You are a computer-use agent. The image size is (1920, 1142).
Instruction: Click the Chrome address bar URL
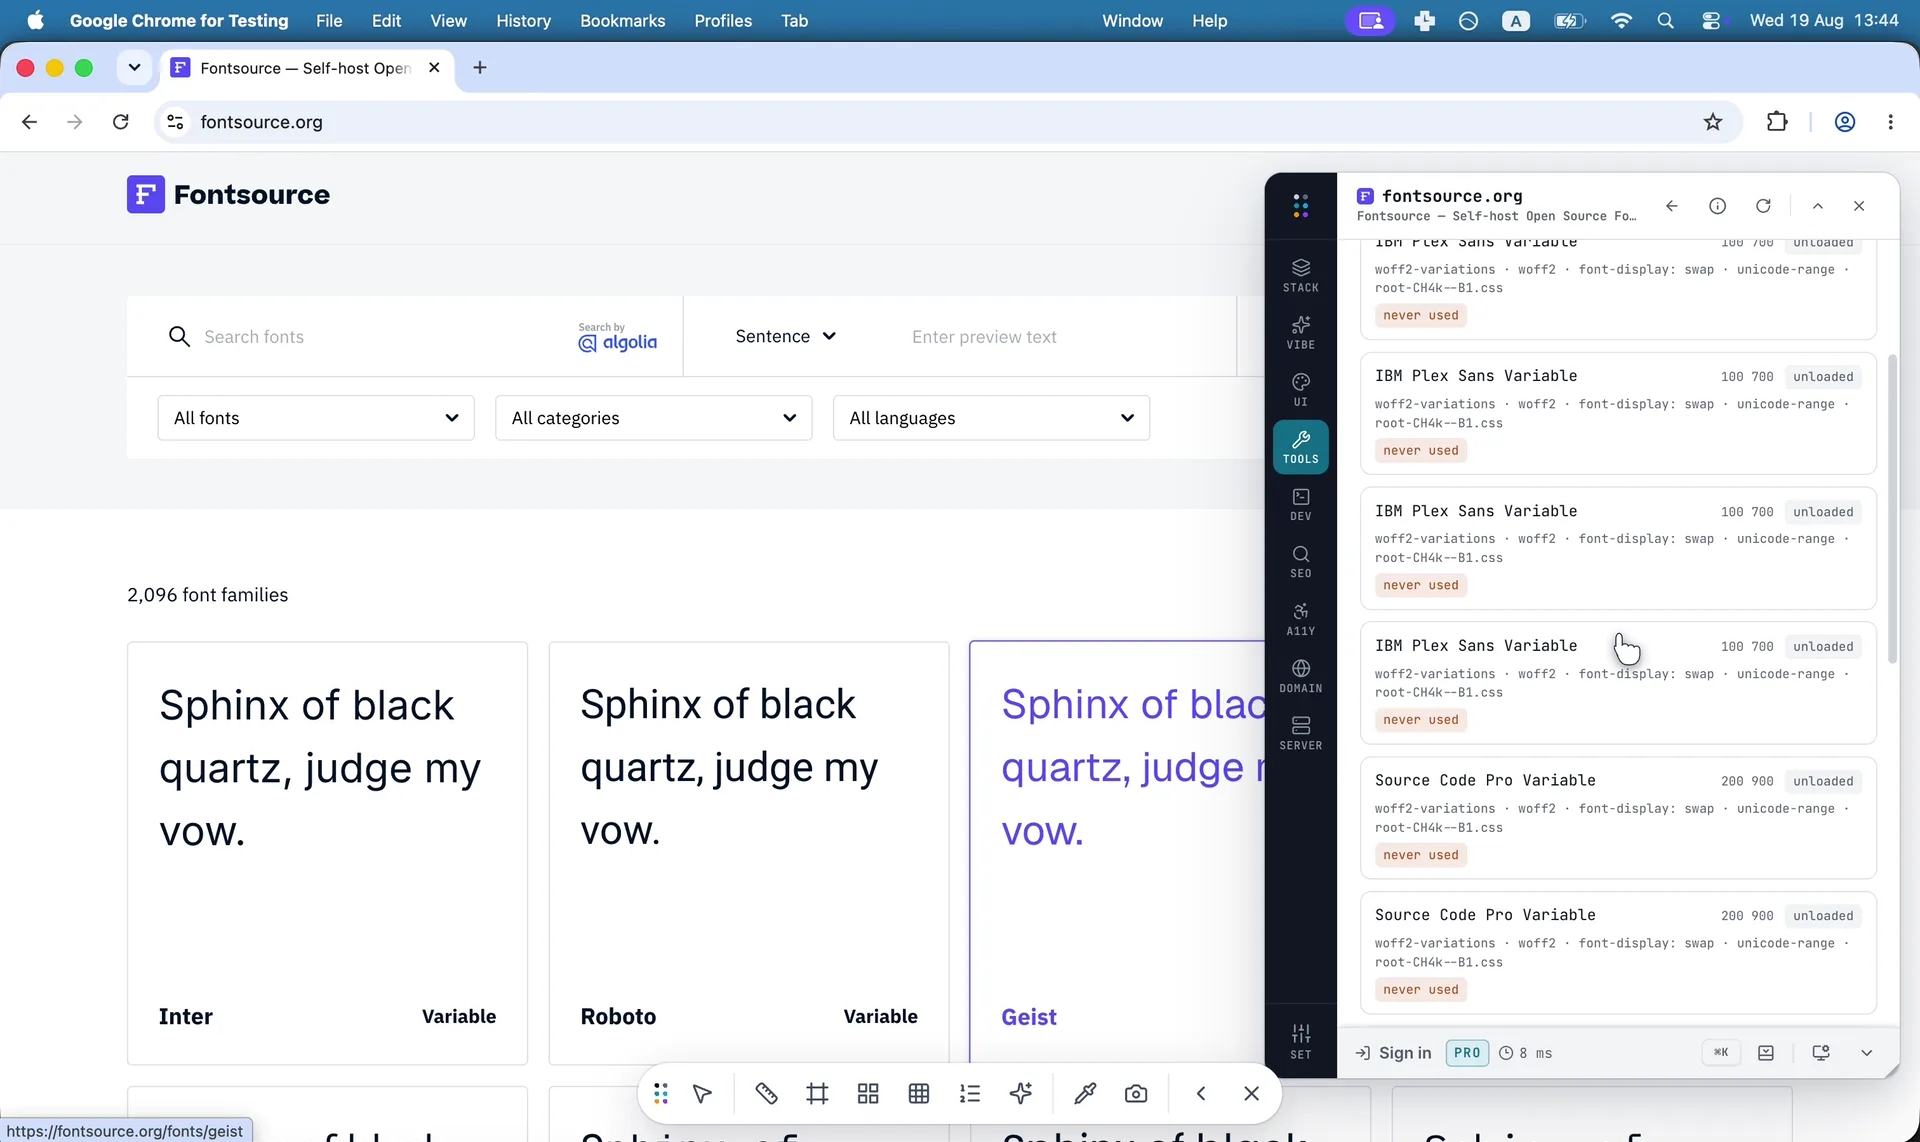[261, 122]
